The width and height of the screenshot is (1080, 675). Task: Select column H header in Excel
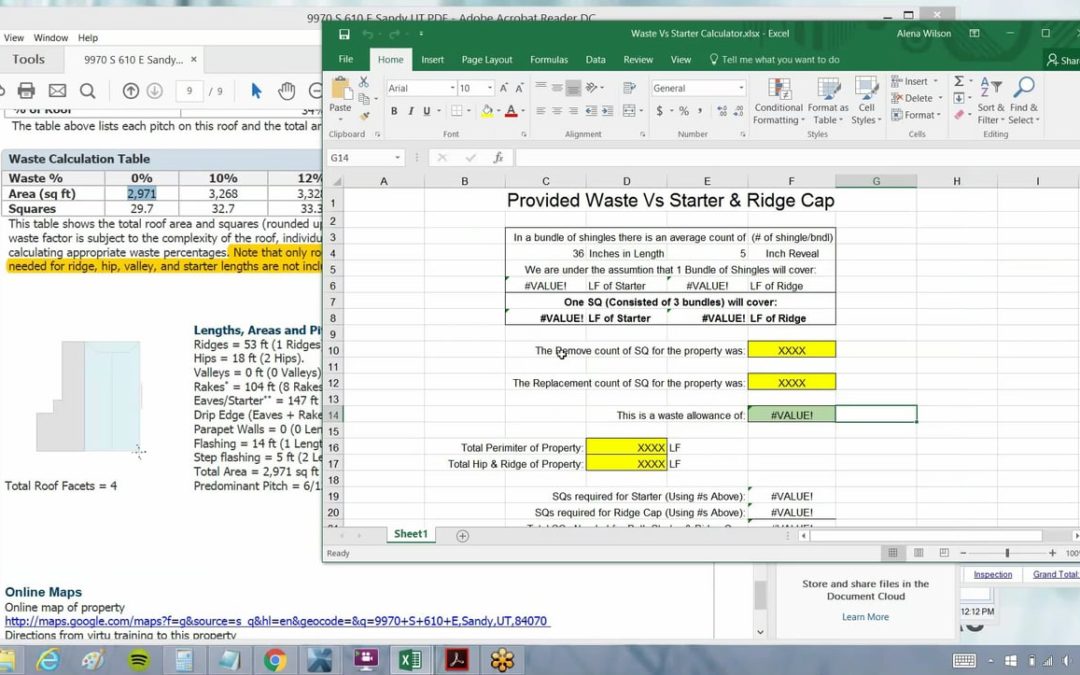(957, 181)
